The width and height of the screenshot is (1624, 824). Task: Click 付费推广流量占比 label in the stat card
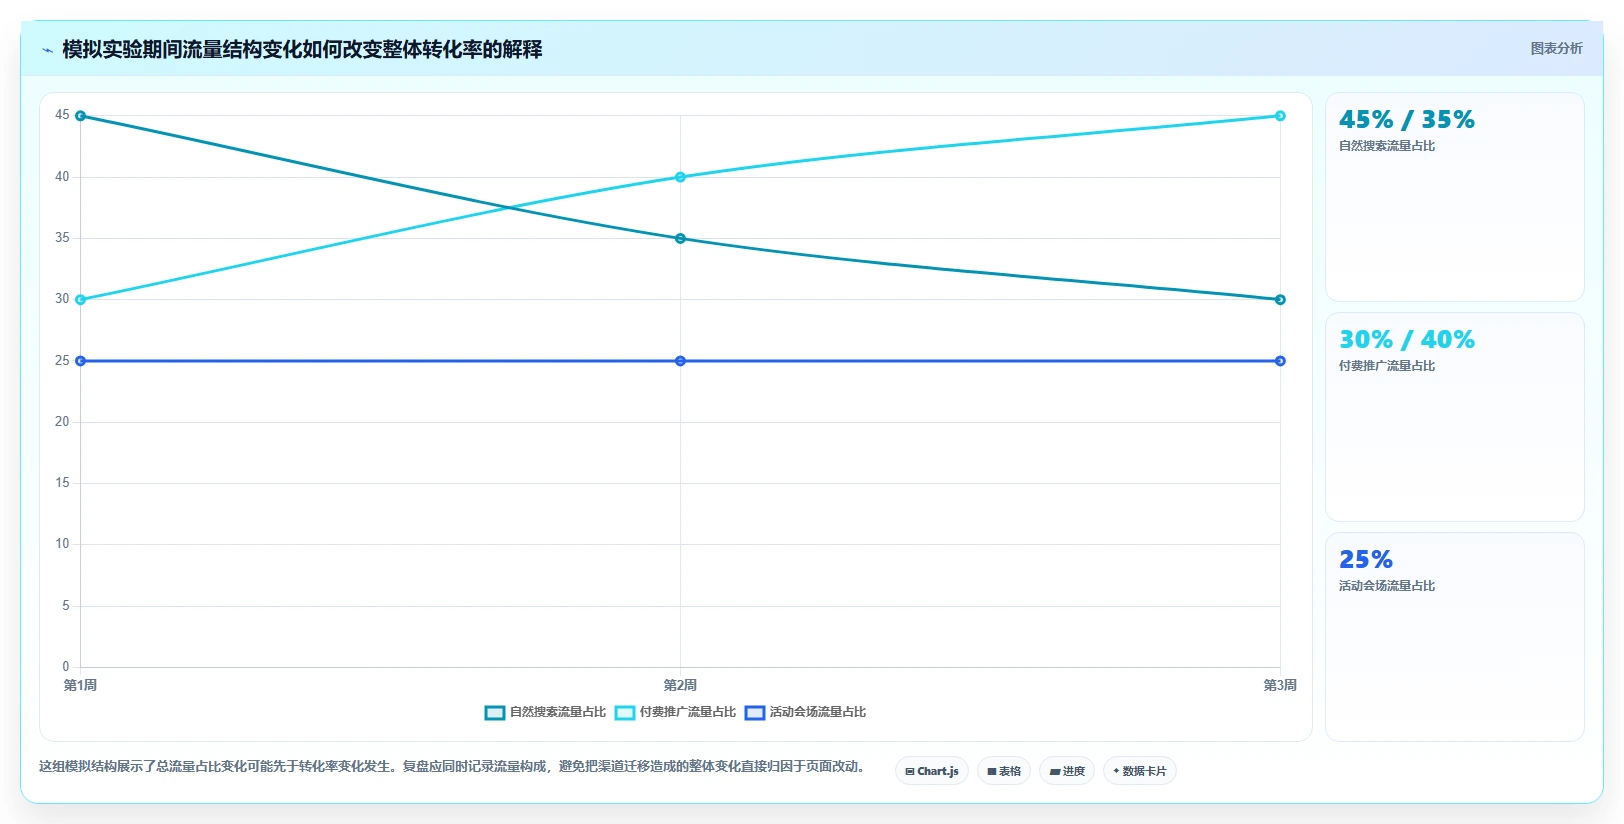pos(1387,366)
